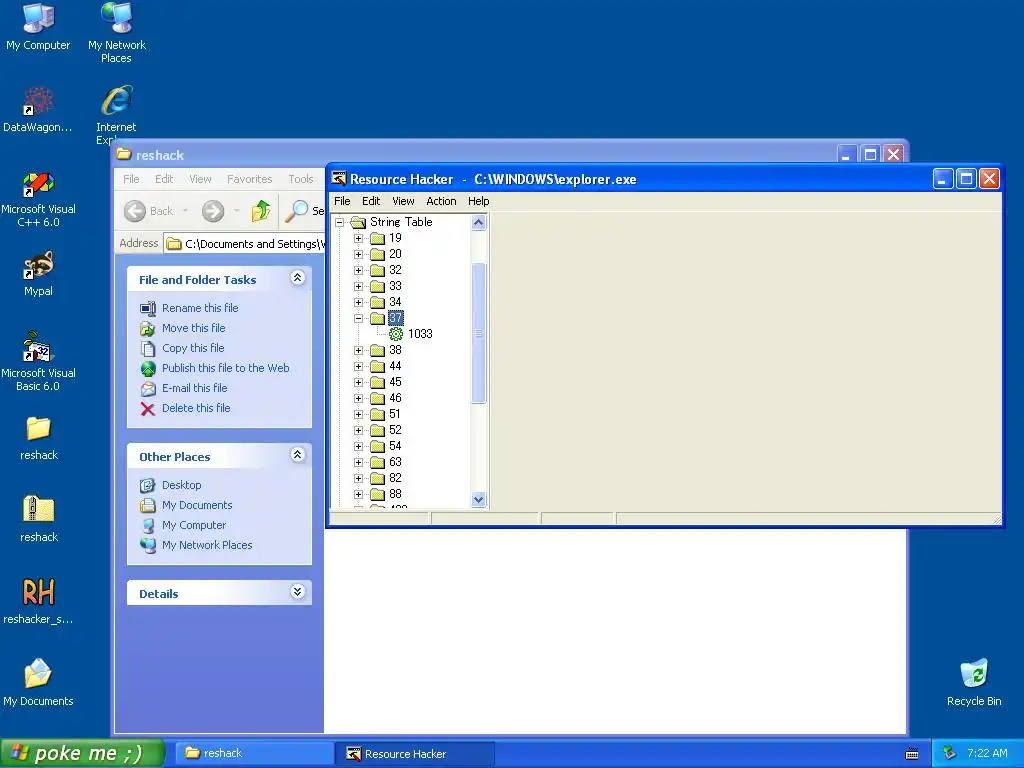Screen dimensions: 1024x768
Task: Expand folder 63 in resource tree
Action: point(359,462)
